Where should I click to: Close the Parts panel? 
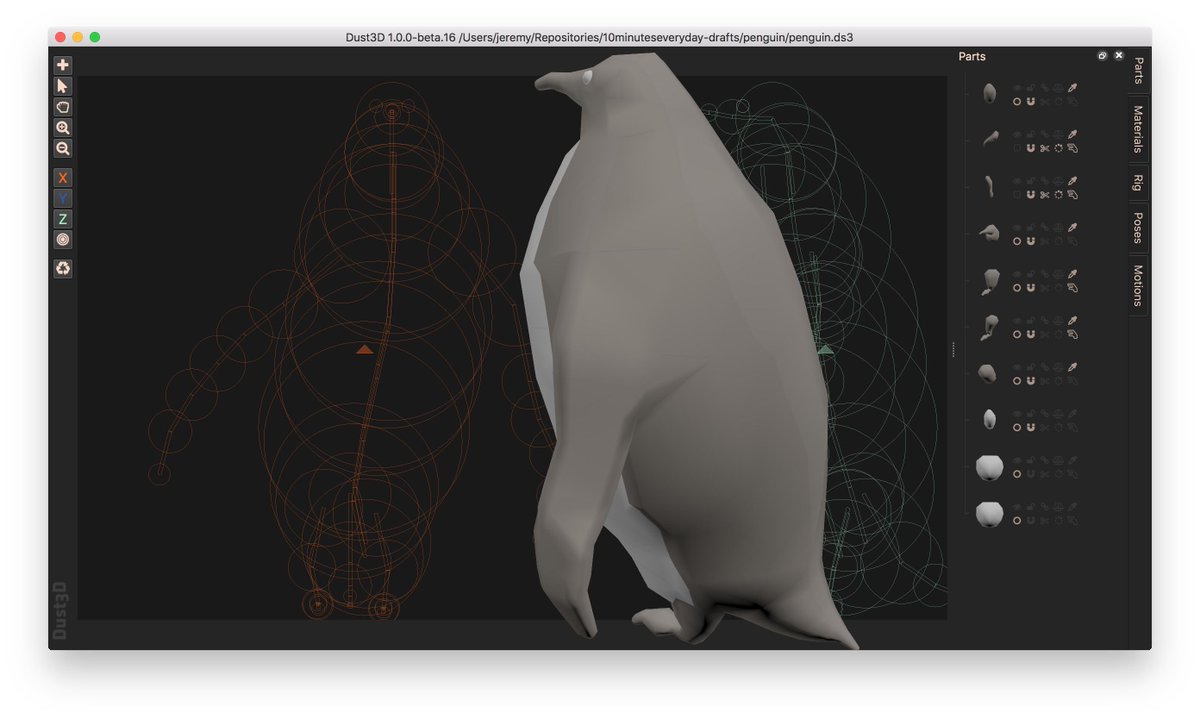click(x=1119, y=56)
